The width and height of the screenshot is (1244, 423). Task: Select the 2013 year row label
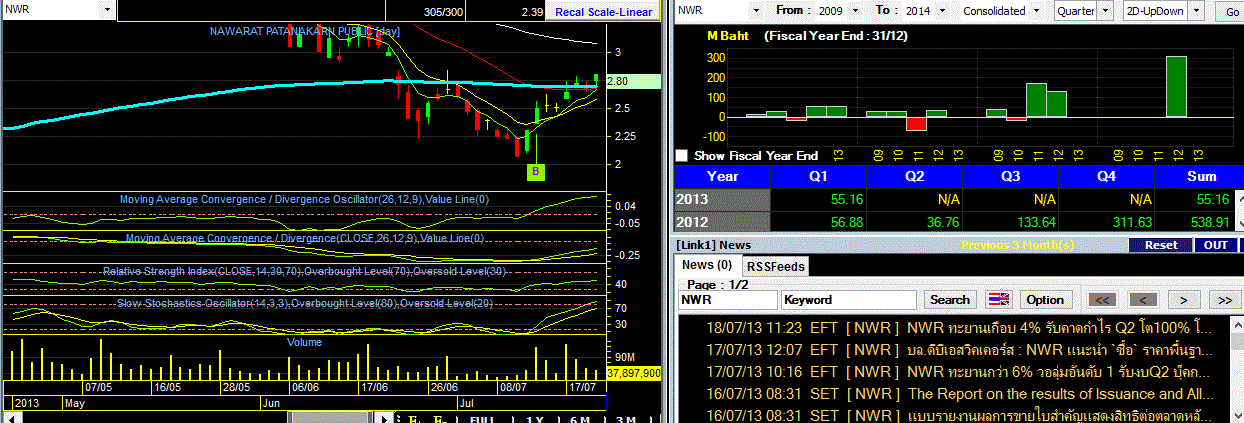click(722, 199)
